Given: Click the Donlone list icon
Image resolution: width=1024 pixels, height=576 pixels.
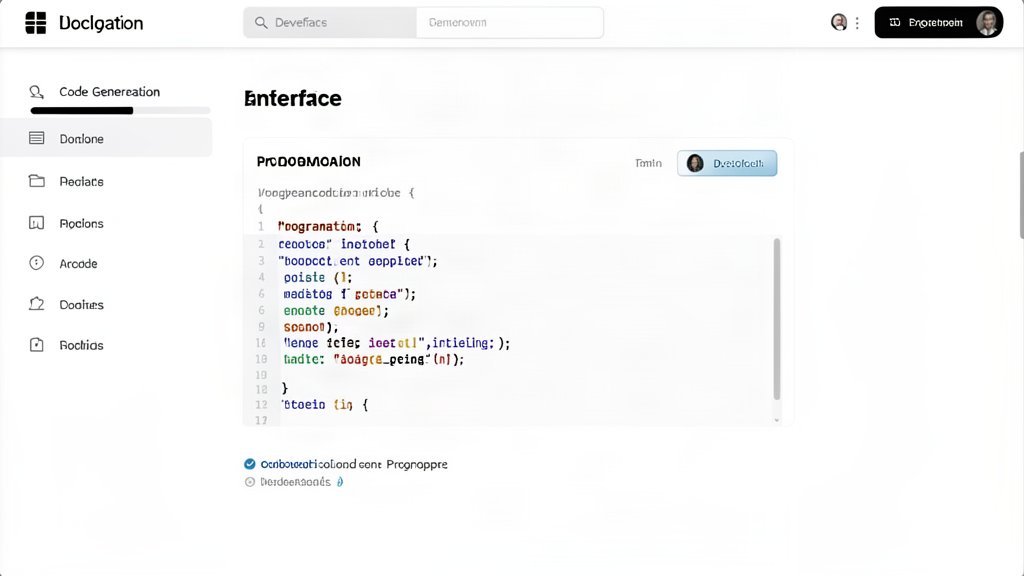Looking at the screenshot, I should tap(37, 138).
